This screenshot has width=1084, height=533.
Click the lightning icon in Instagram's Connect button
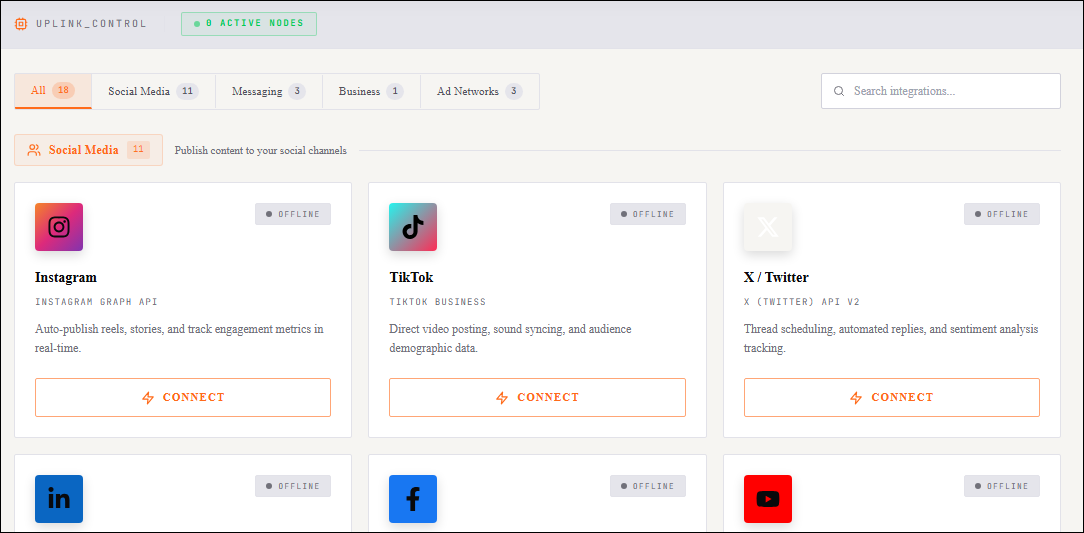click(x=147, y=398)
